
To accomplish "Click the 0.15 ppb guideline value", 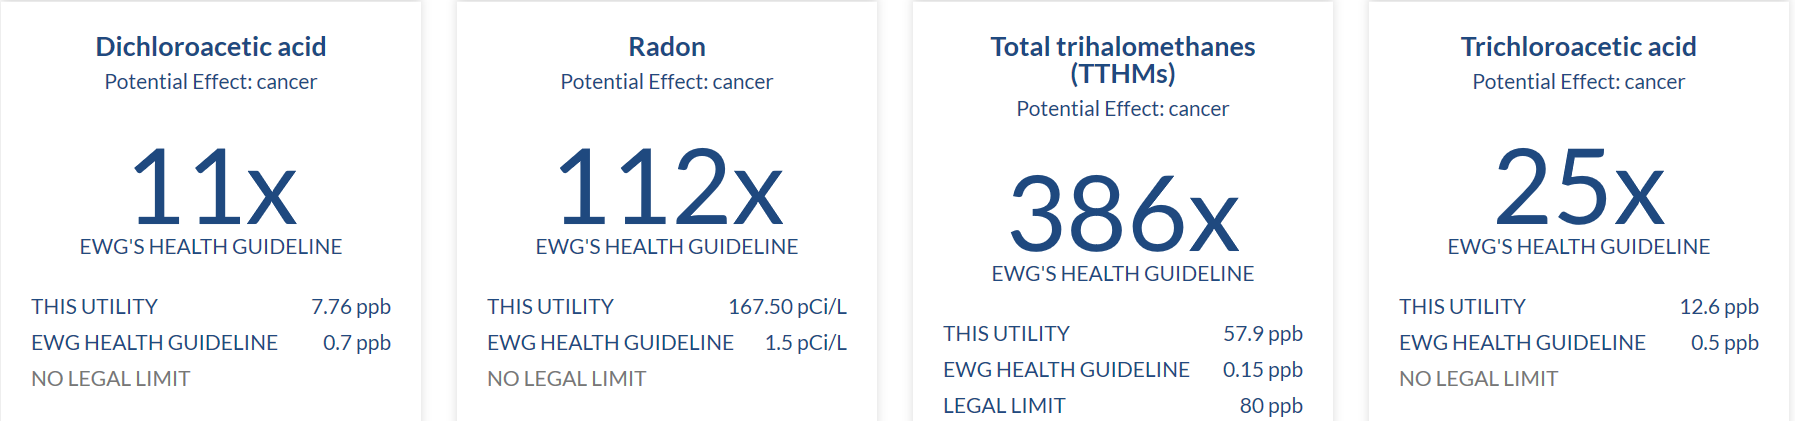I will point(1263,370).
